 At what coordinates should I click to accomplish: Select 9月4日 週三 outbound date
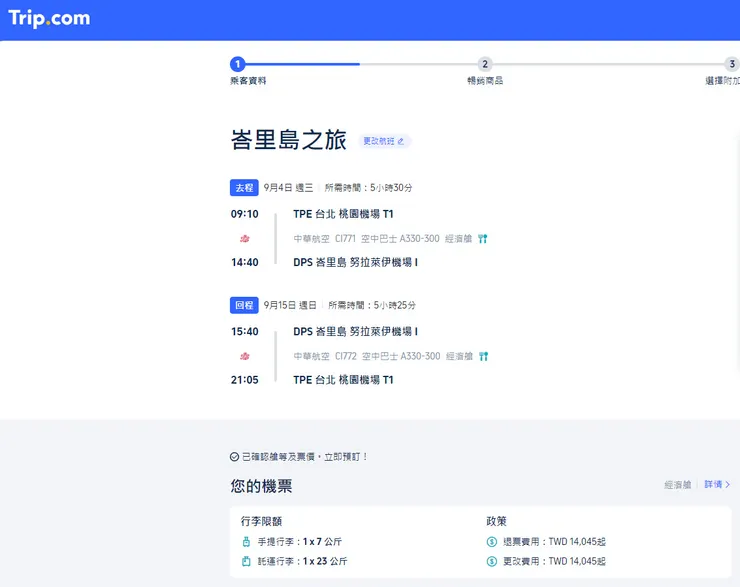point(288,188)
